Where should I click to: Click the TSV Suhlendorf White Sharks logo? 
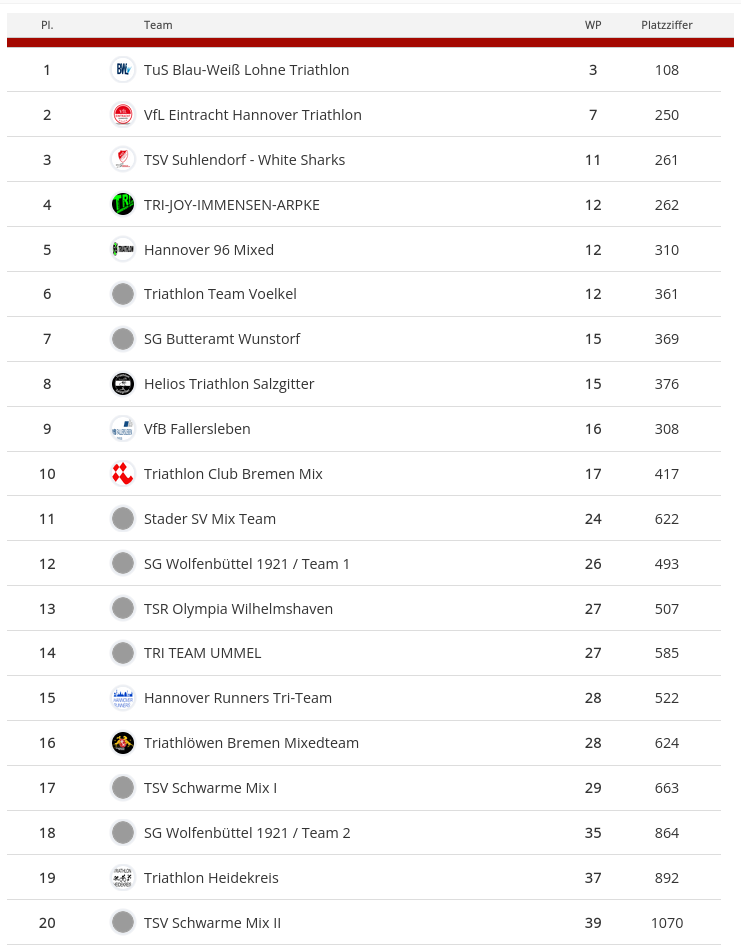click(x=123, y=160)
